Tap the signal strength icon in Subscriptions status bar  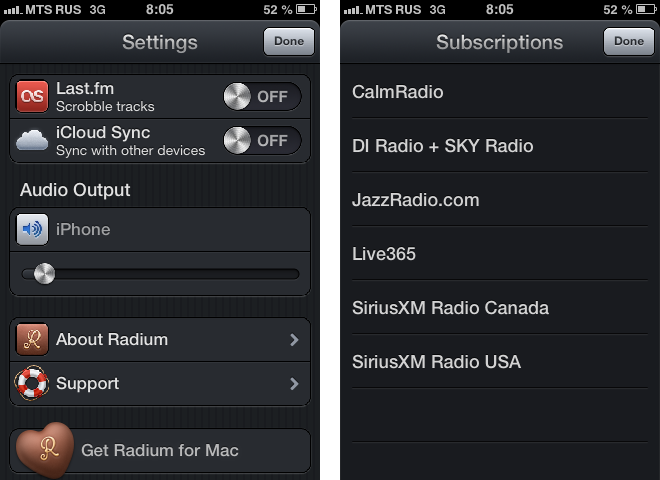coord(350,10)
